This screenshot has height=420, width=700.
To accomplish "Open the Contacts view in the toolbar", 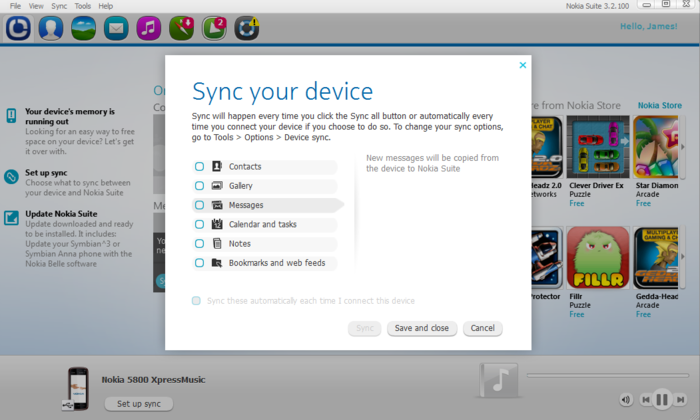I will coord(50,28).
